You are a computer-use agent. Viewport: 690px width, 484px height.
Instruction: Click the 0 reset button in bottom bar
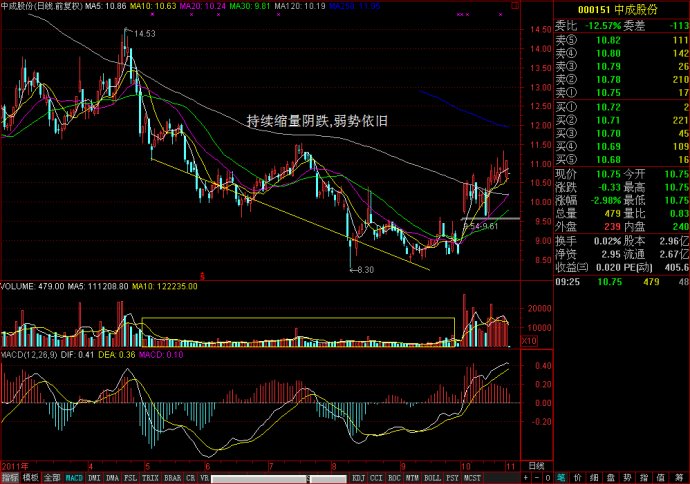pos(547,478)
